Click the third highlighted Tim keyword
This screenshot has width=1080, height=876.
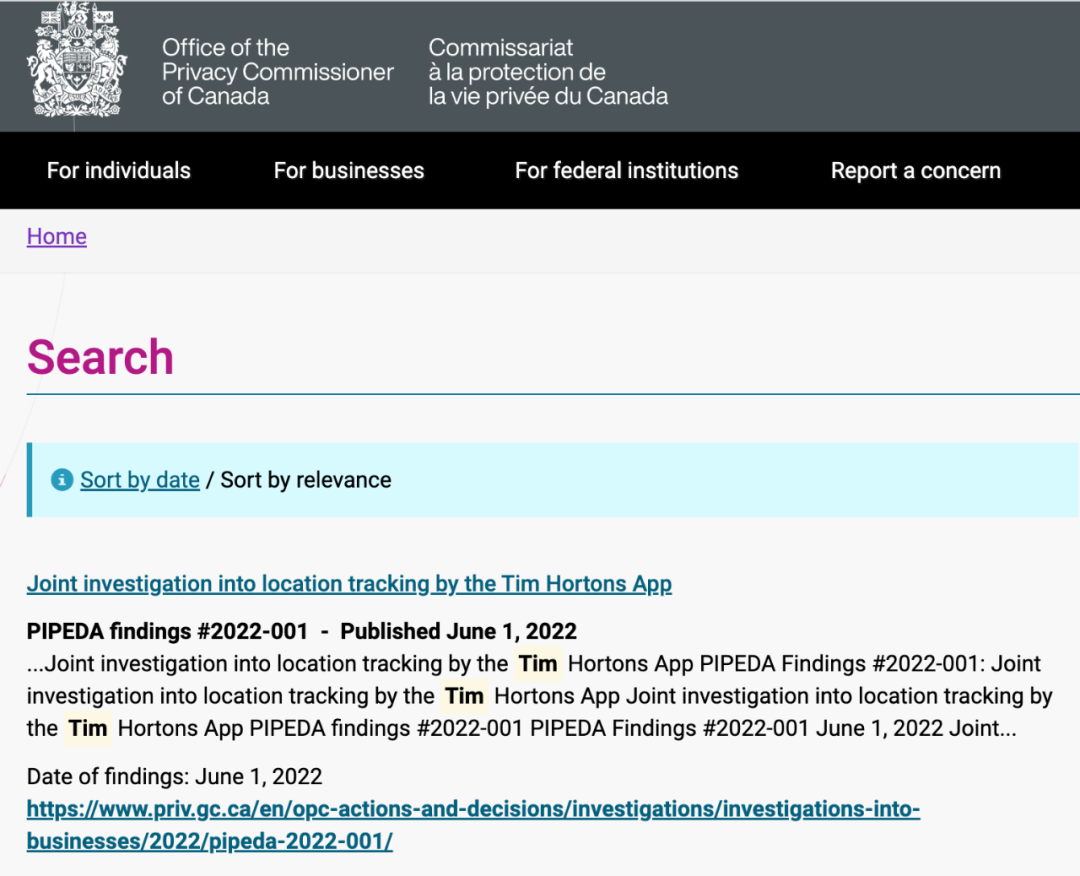(x=88, y=729)
